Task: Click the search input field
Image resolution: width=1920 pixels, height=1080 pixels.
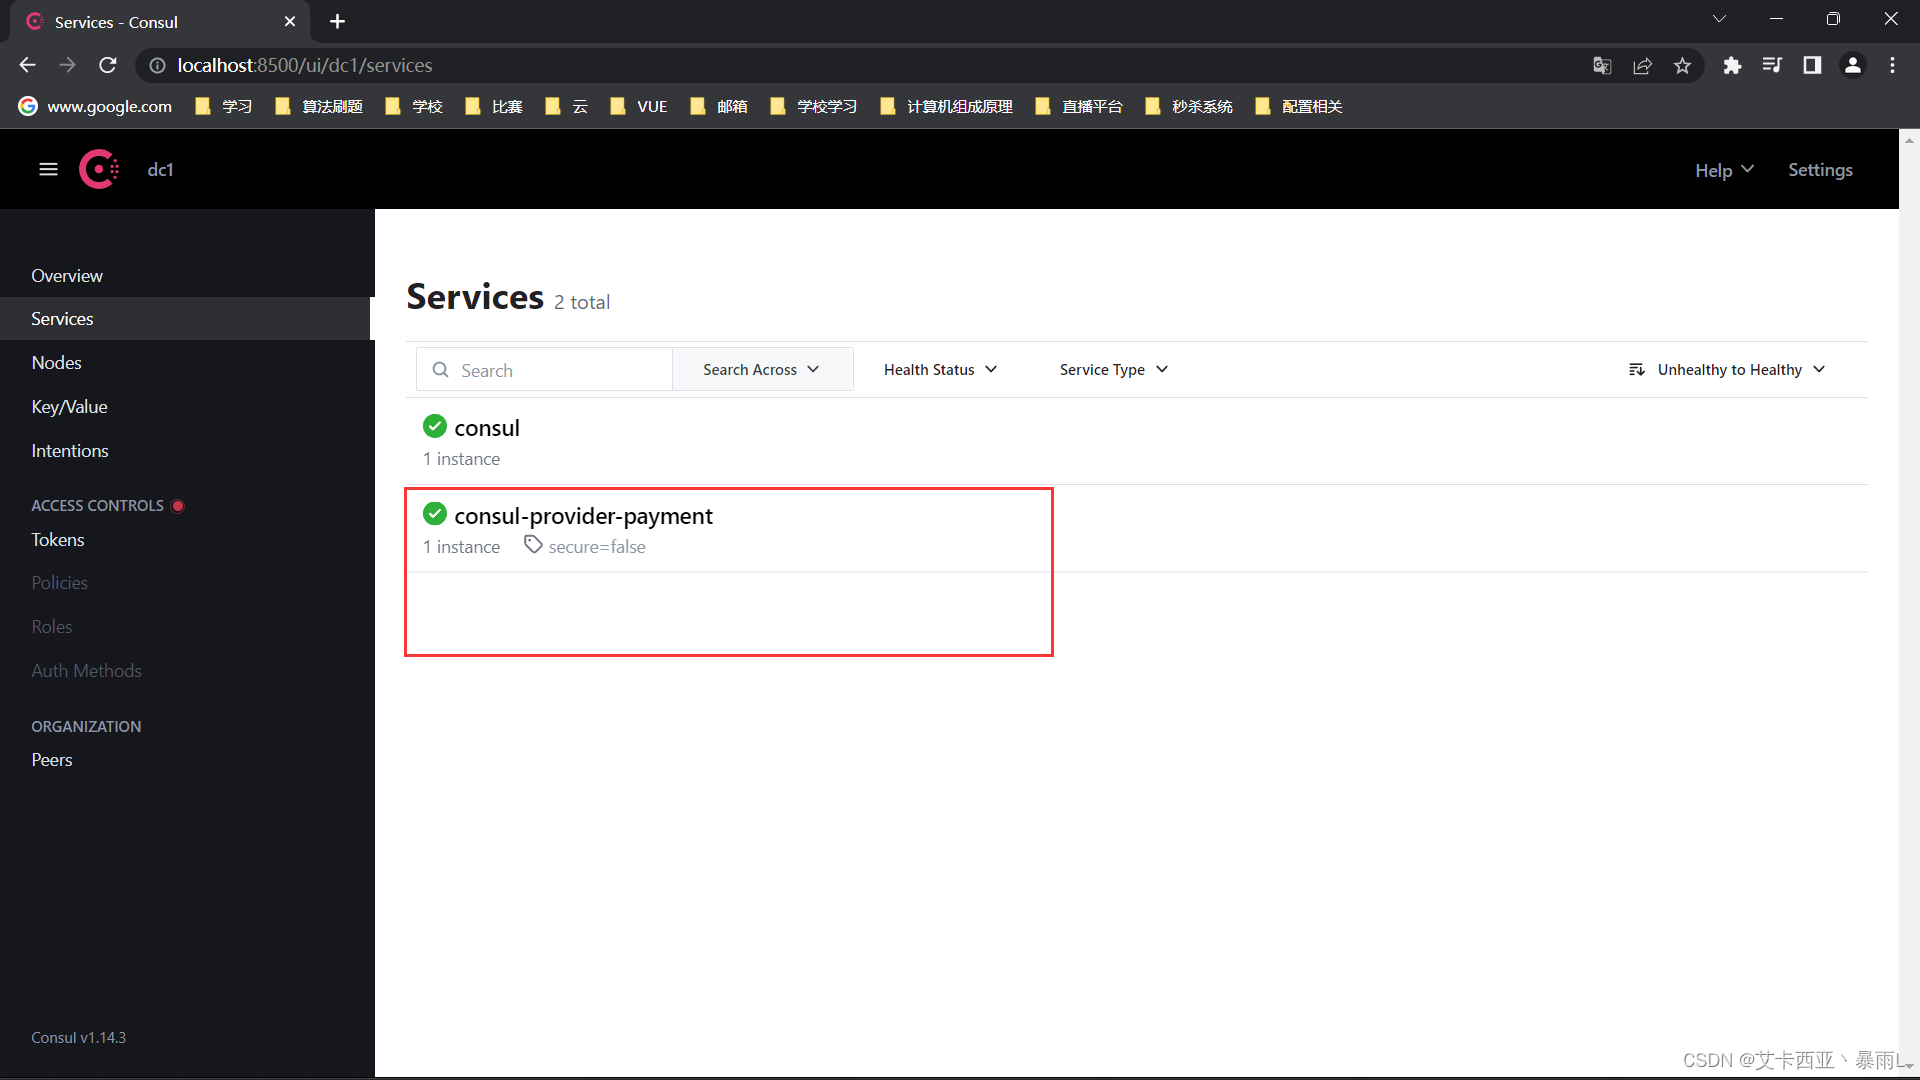Action: point(547,368)
